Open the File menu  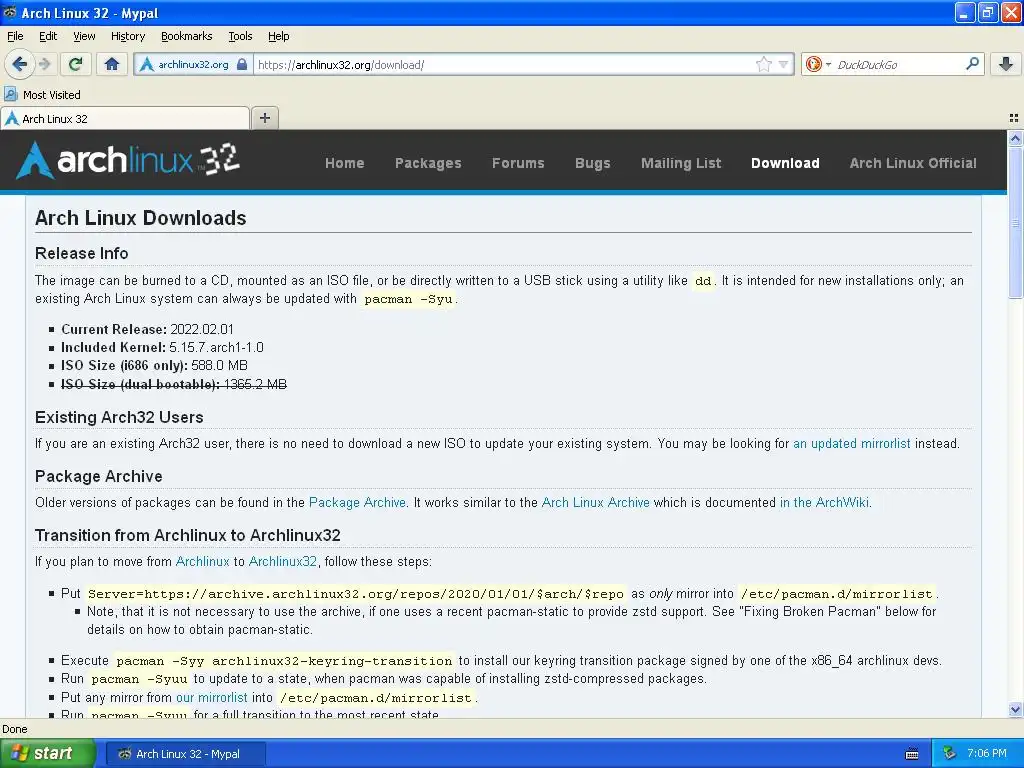15,36
